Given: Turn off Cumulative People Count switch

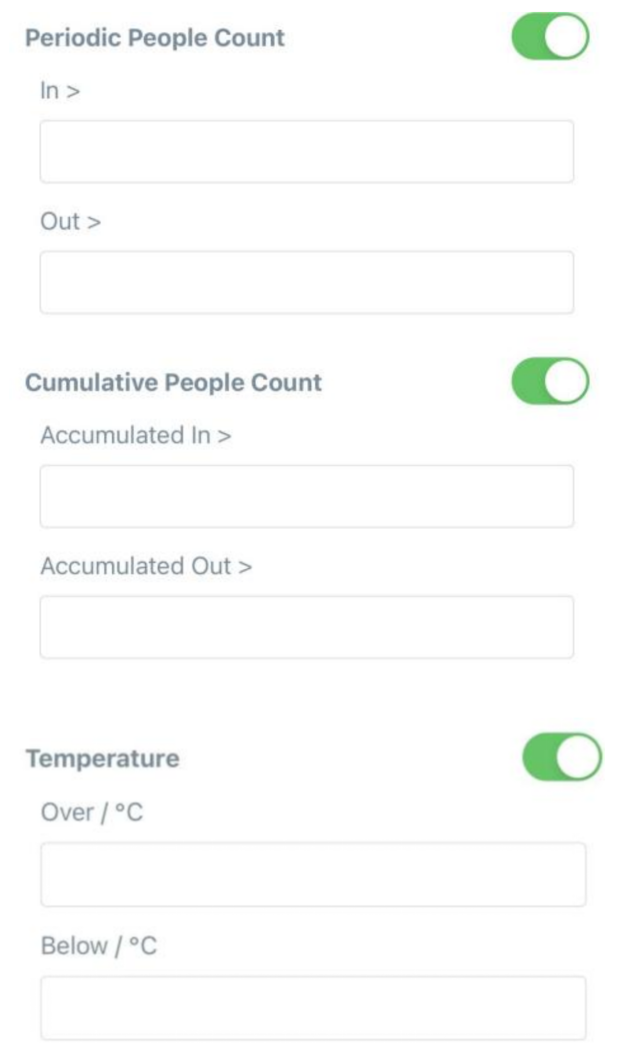Looking at the screenshot, I should [550, 382].
